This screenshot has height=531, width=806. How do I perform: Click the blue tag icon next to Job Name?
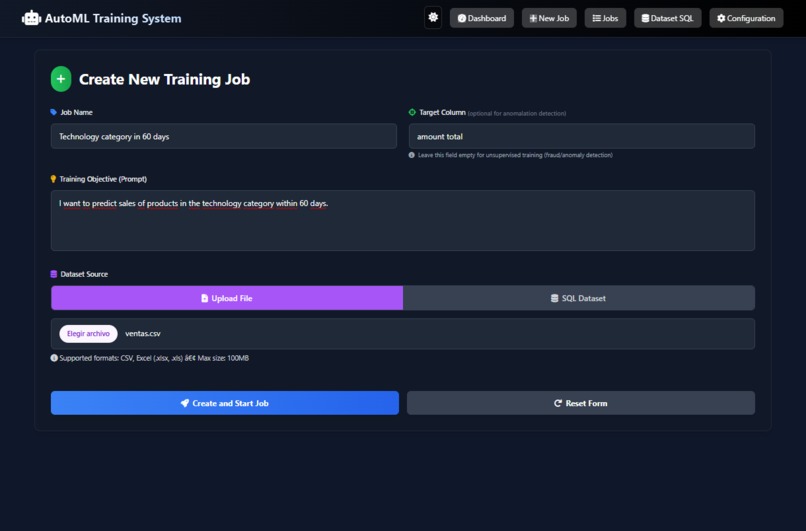click(53, 112)
